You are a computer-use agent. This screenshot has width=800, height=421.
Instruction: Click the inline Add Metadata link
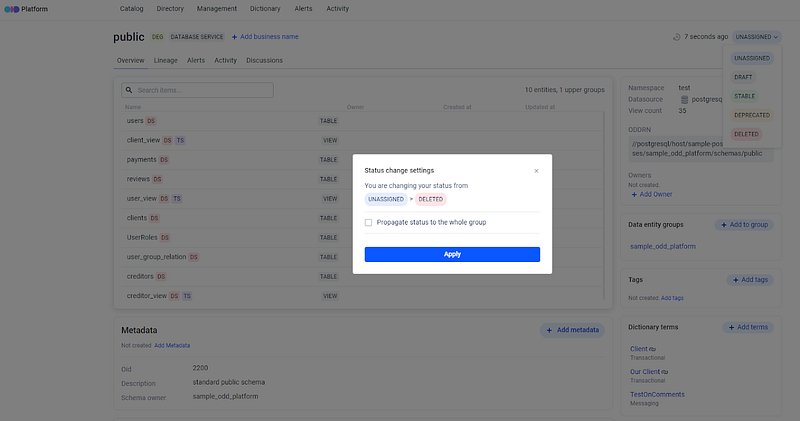[172, 345]
